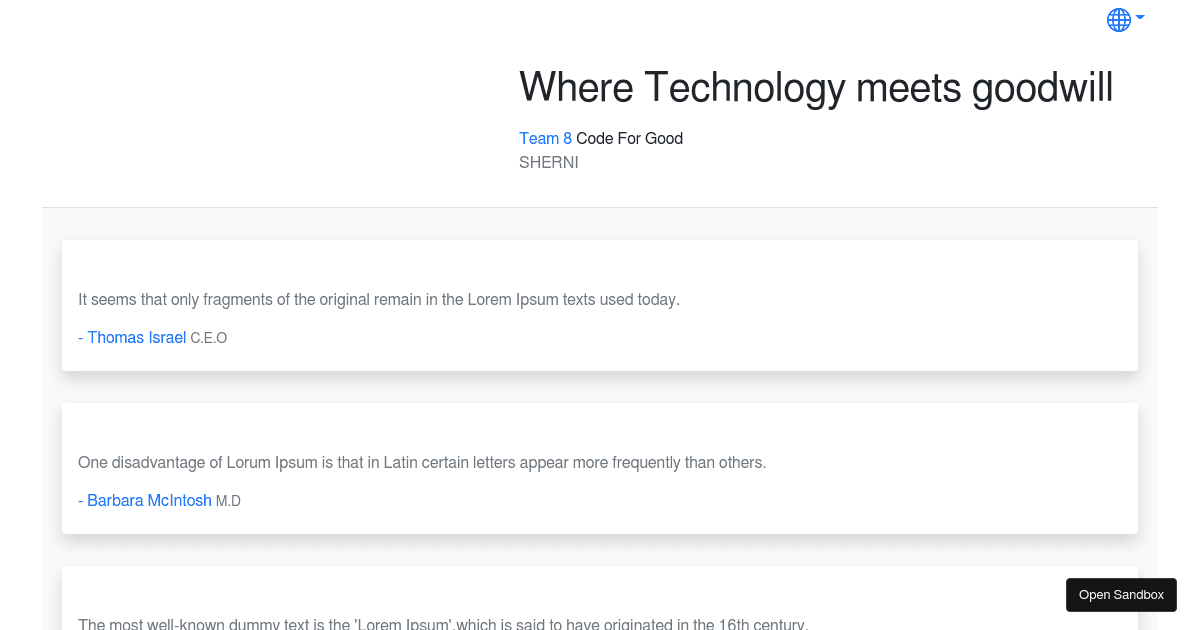The image size is (1200, 630).
Task: Follow the Team 8 link
Action: point(545,138)
